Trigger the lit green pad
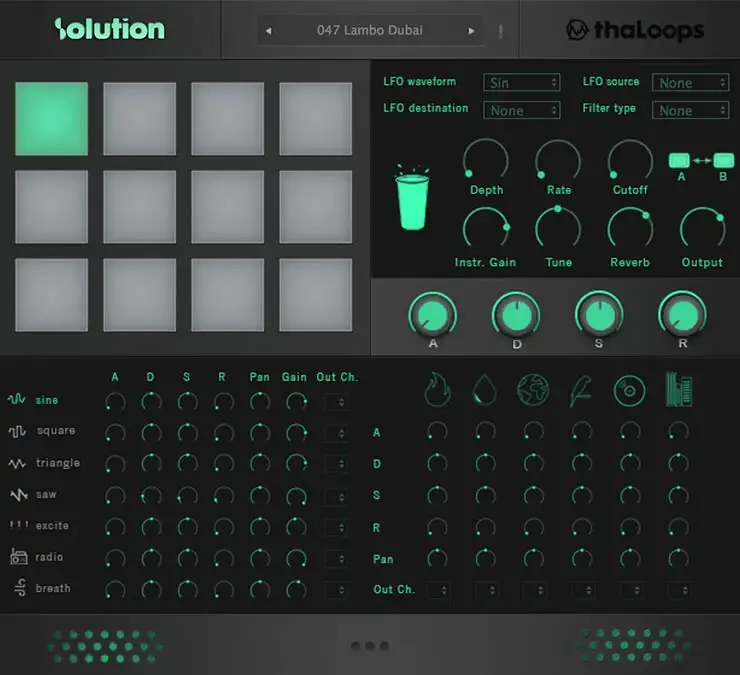Image resolution: width=740 pixels, height=675 pixels. (x=51, y=119)
